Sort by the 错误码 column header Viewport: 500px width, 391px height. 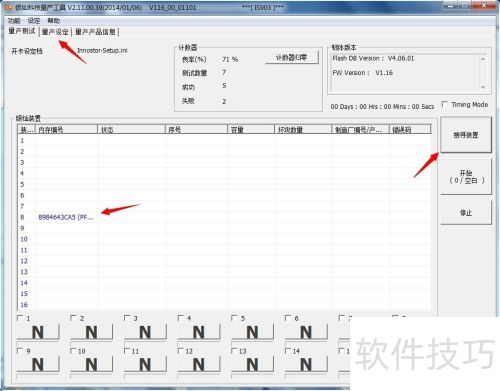pos(410,130)
